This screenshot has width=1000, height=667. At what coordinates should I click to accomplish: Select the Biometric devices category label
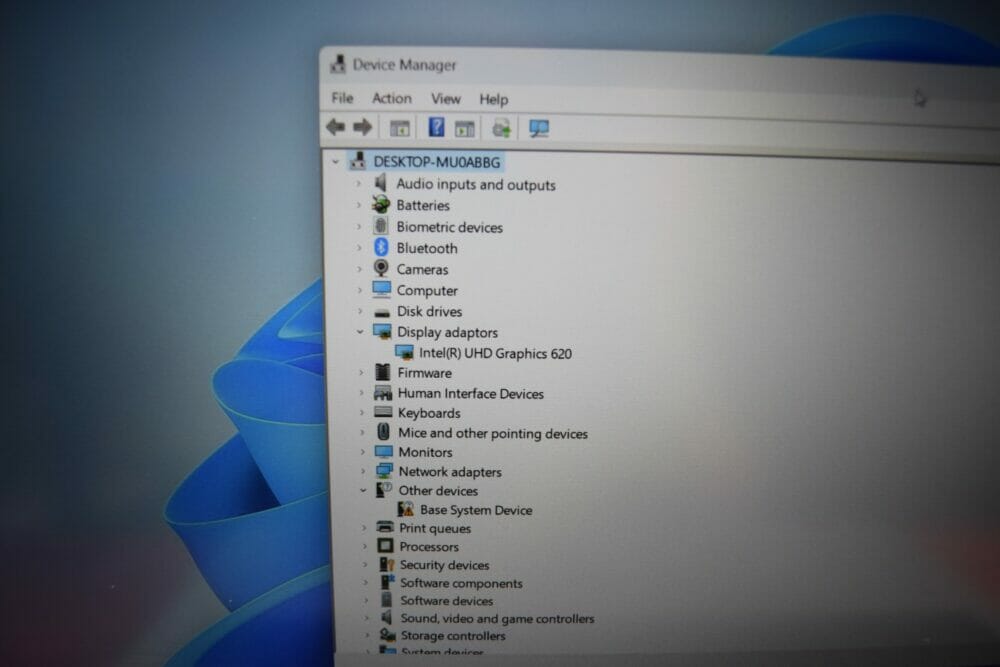pos(450,227)
